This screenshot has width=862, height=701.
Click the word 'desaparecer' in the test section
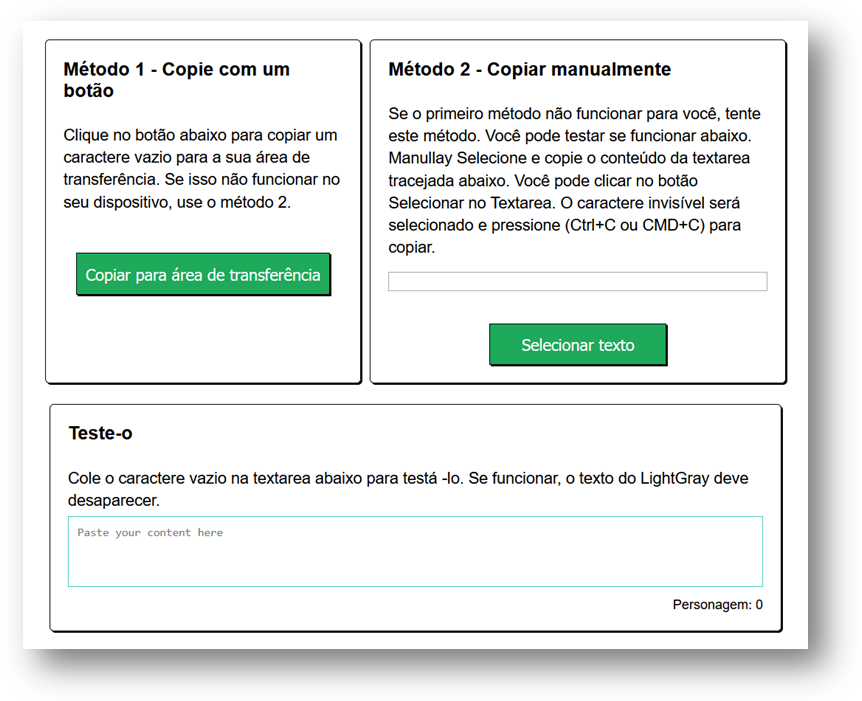coord(113,500)
